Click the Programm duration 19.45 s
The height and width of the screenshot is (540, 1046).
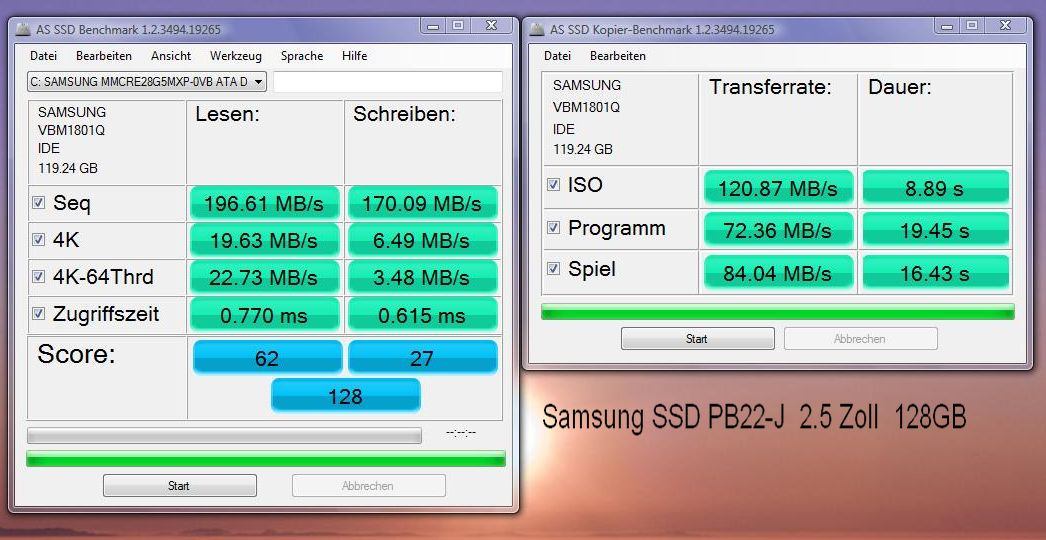pos(935,230)
